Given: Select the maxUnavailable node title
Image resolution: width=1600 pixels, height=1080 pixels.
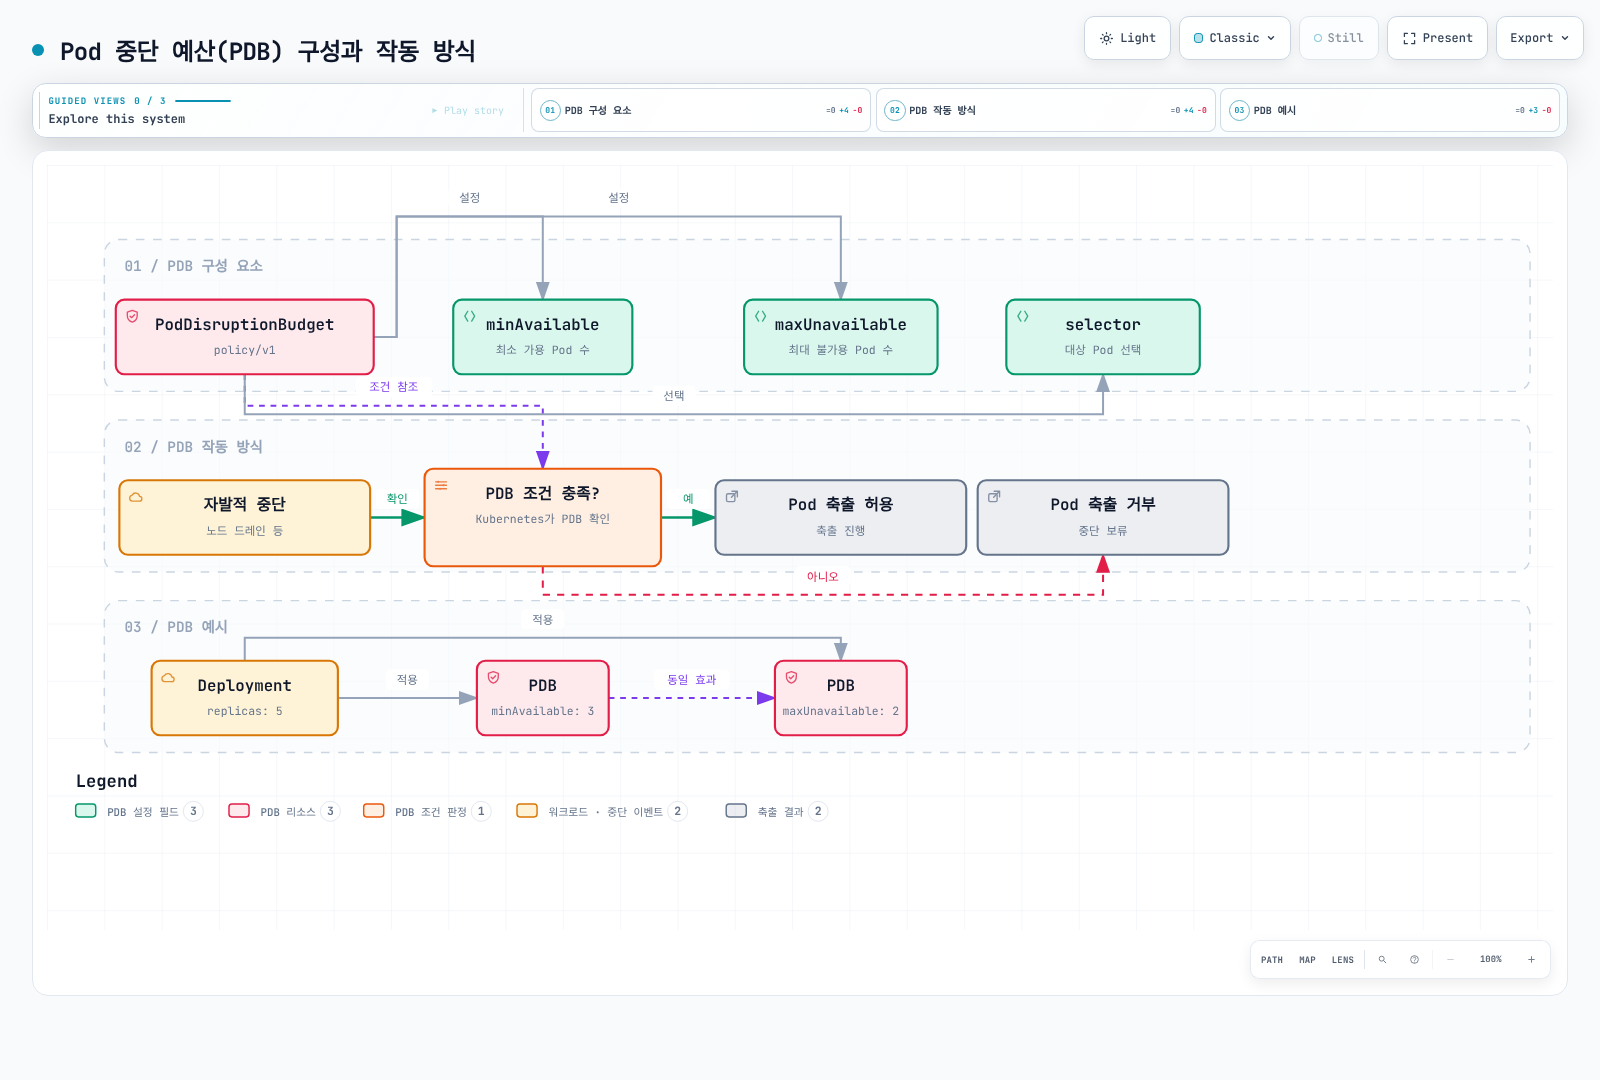Looking at the screenshot, I should (840, 325).
